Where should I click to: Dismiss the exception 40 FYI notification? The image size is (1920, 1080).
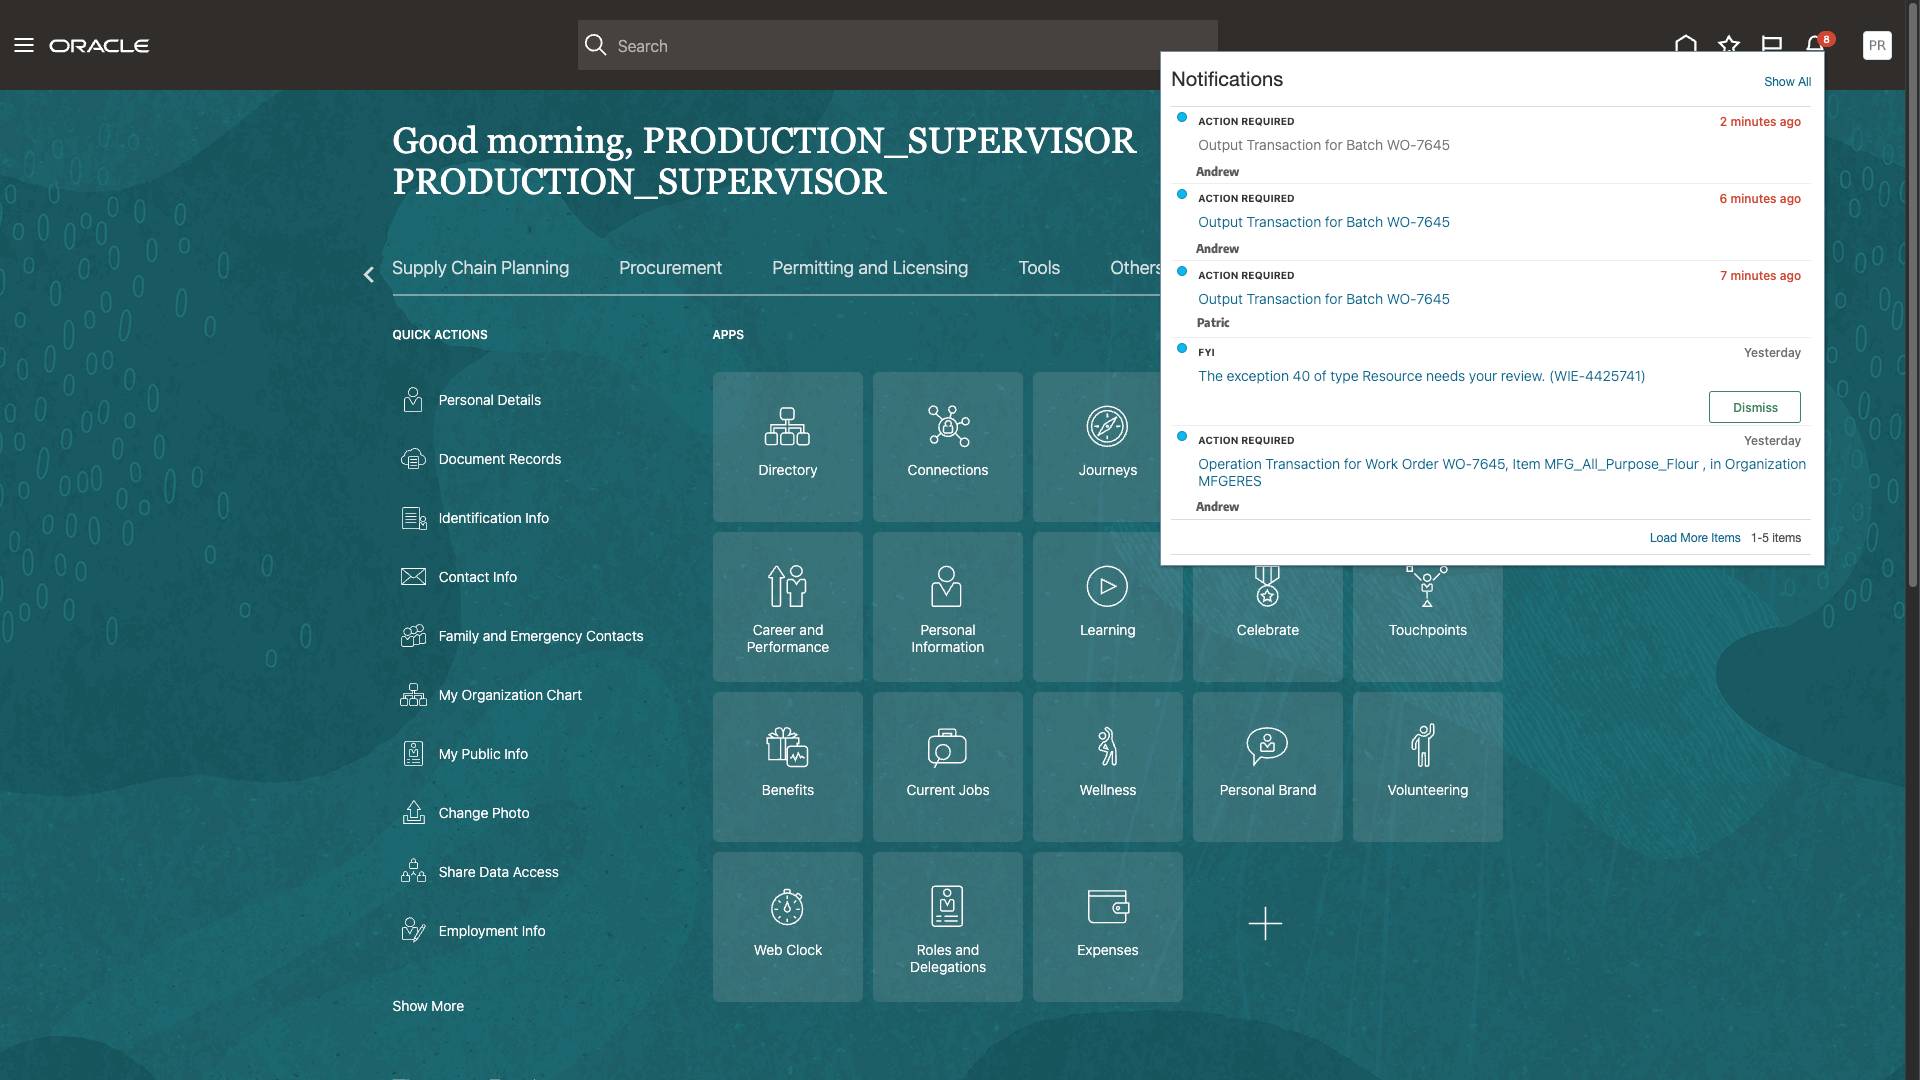(x=1754, y=407)
